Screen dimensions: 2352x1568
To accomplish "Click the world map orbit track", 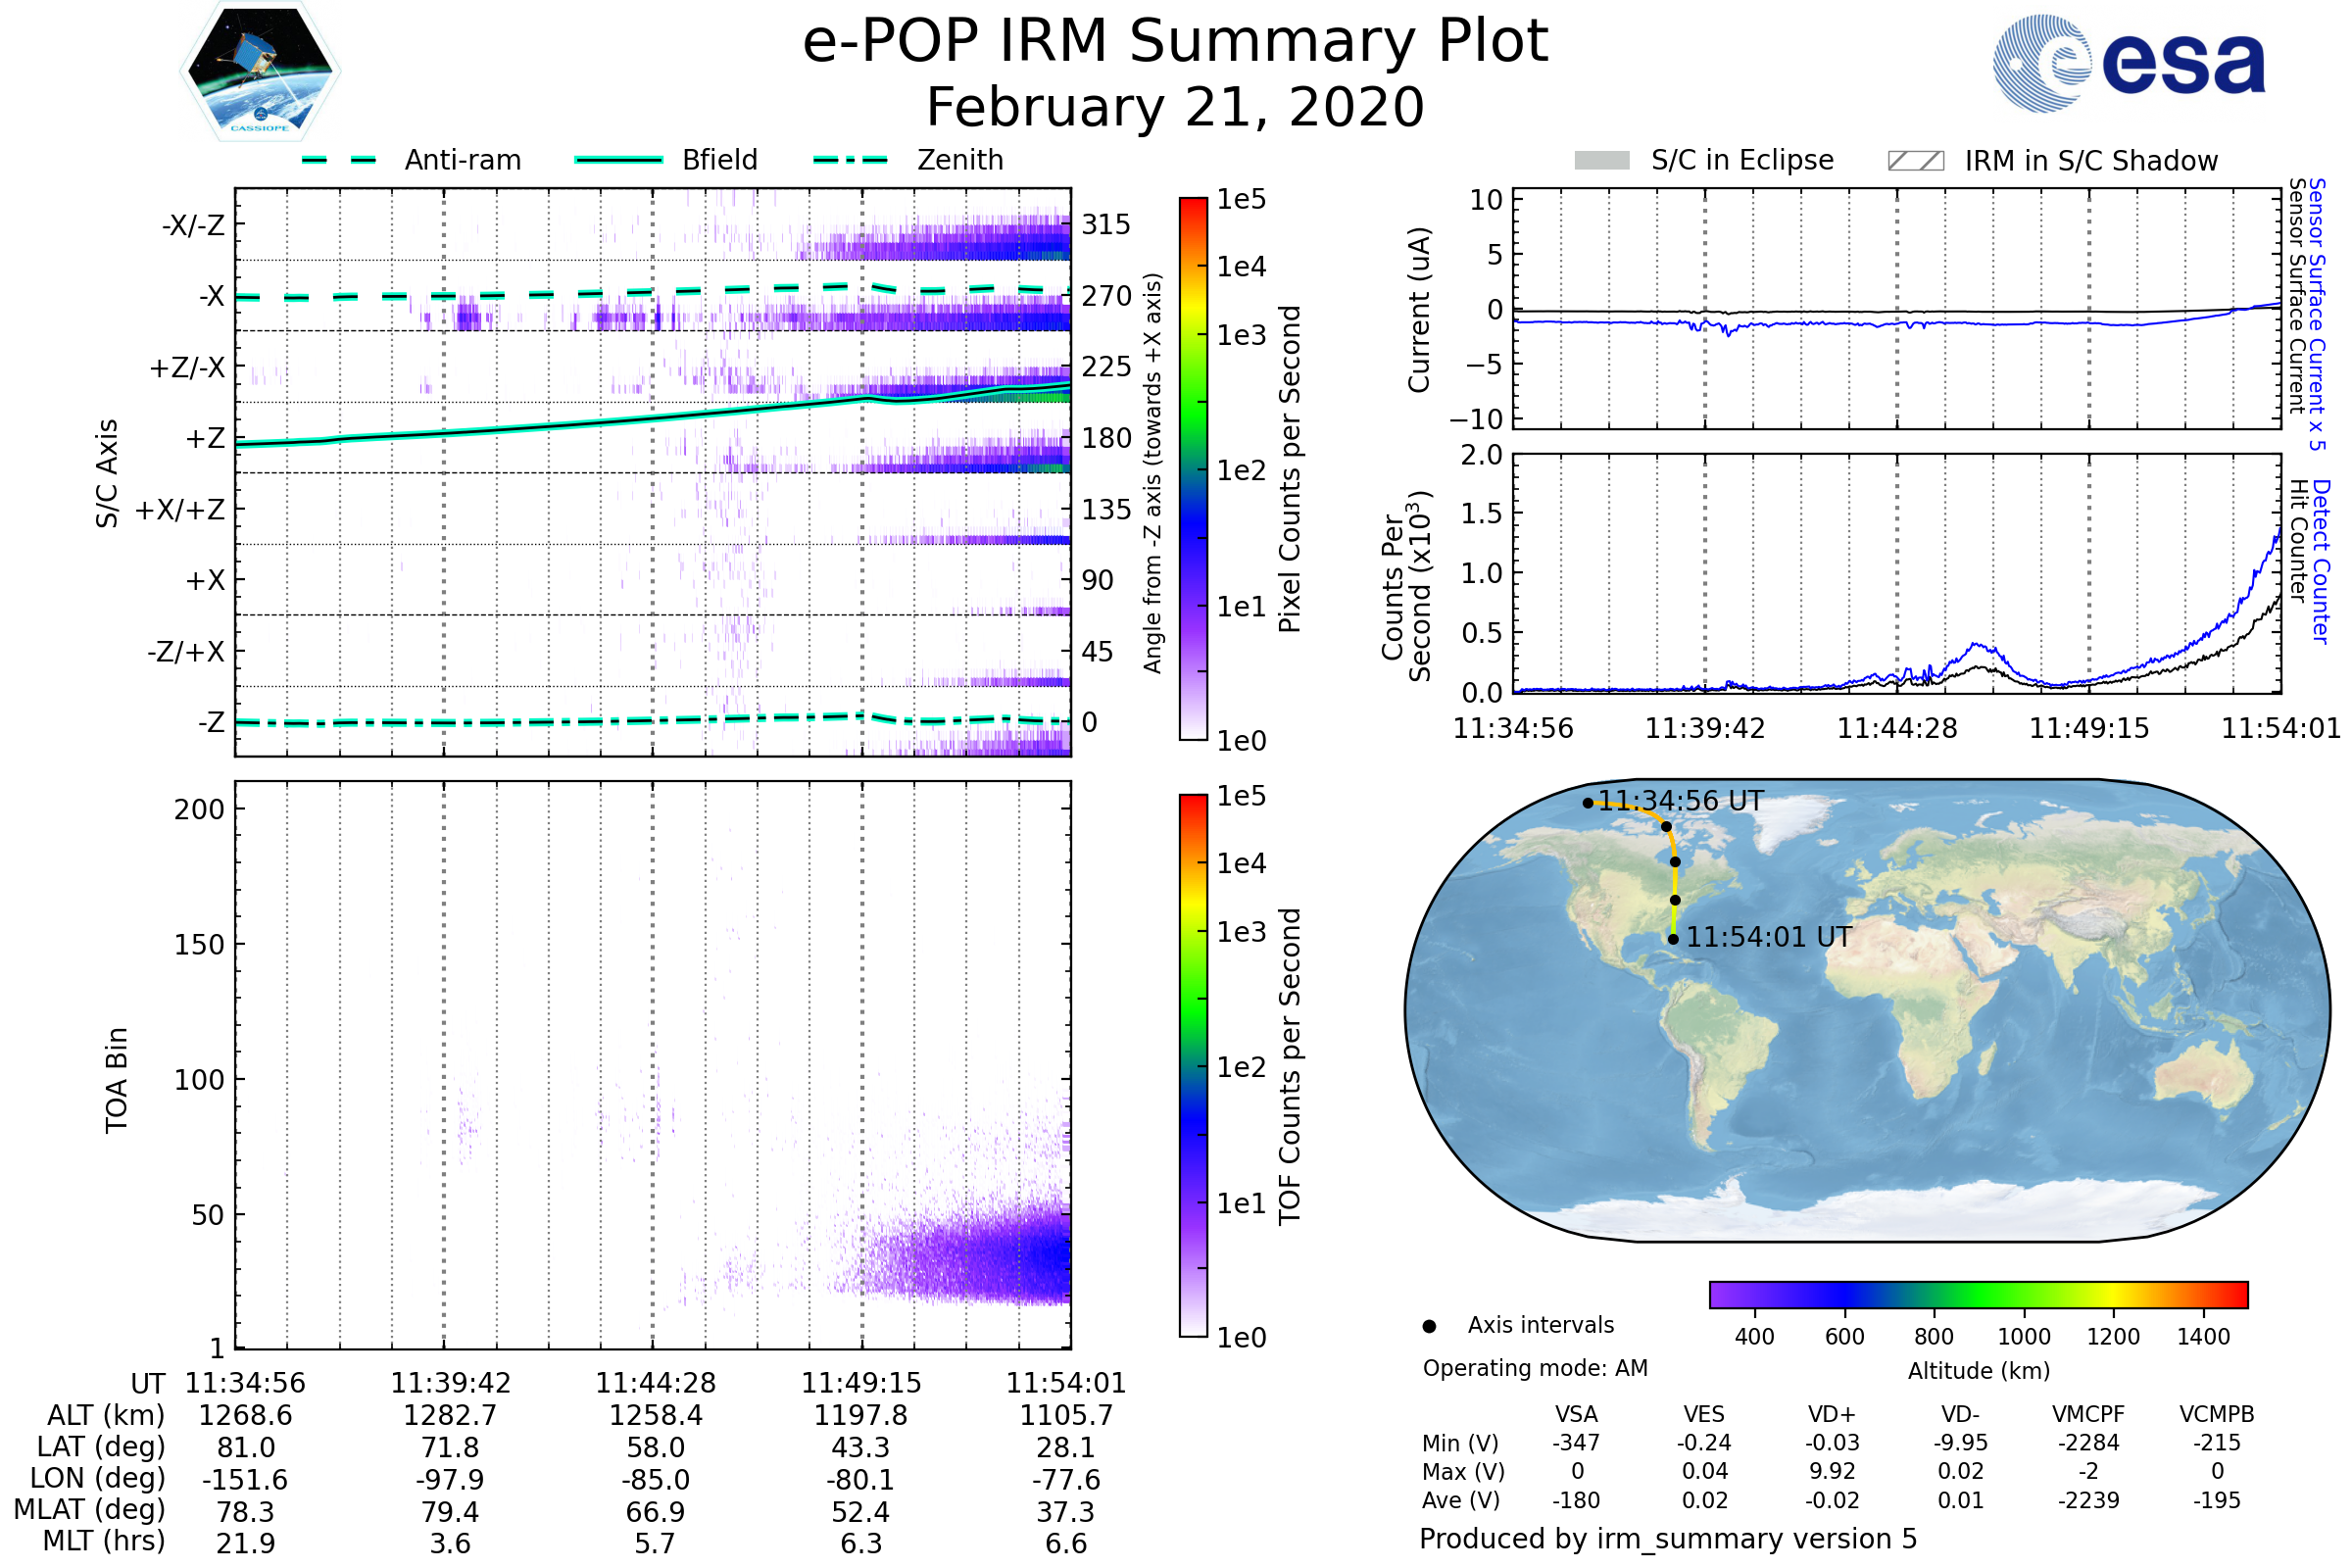I will (x=1675, y=880).
